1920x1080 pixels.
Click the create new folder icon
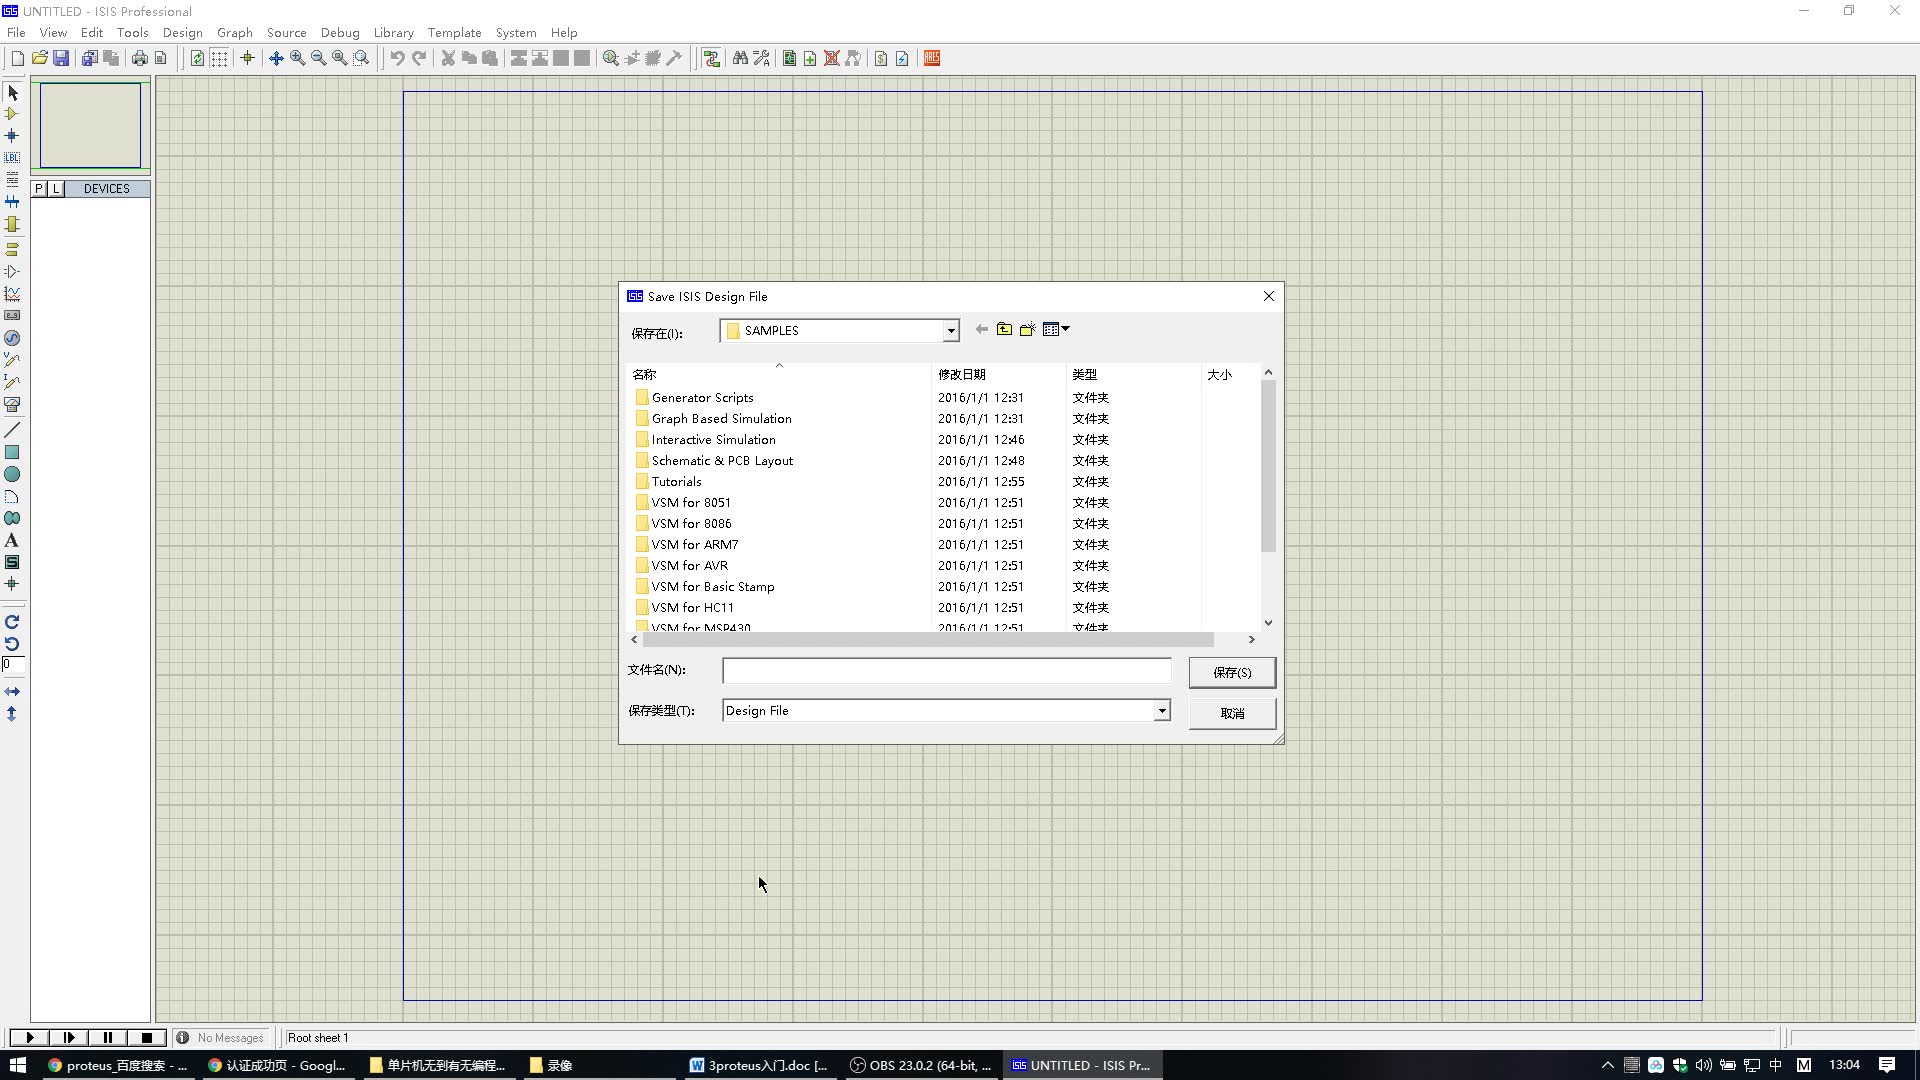pyautogui.click(x=1027, y=329)
